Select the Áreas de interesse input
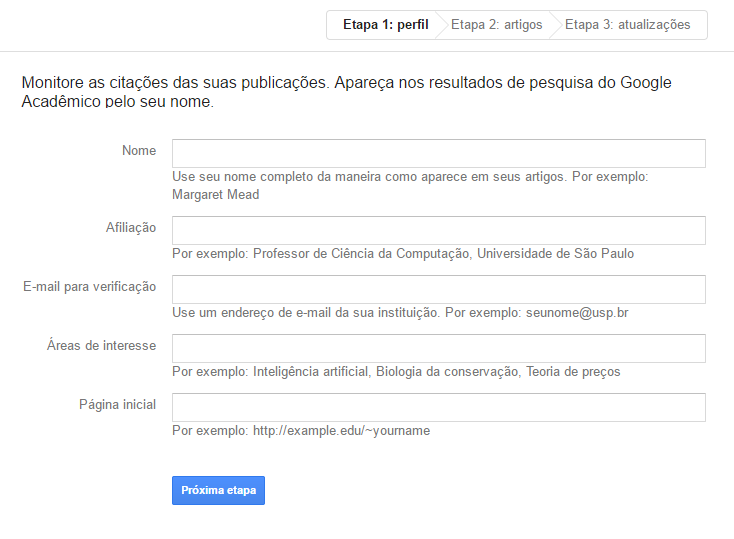The width and height of the screenshot is (734, 539). point(439,349)
